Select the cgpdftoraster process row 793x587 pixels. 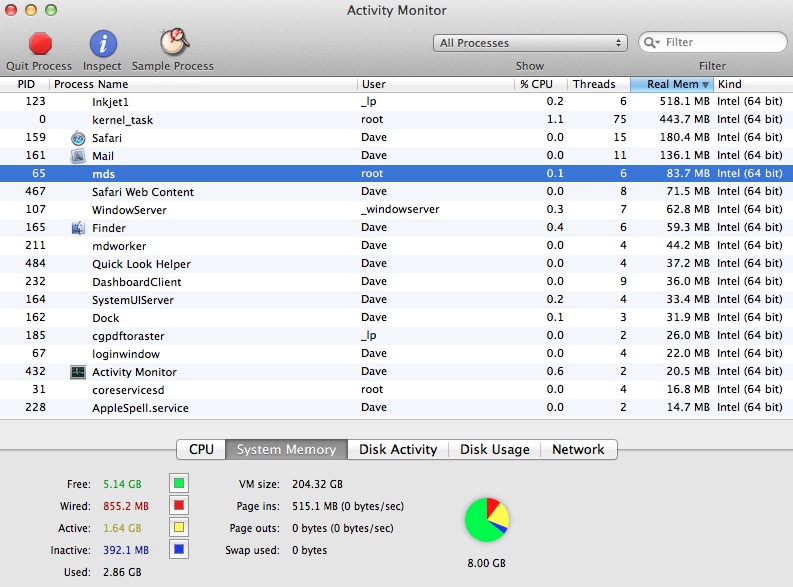click(396, 336)
